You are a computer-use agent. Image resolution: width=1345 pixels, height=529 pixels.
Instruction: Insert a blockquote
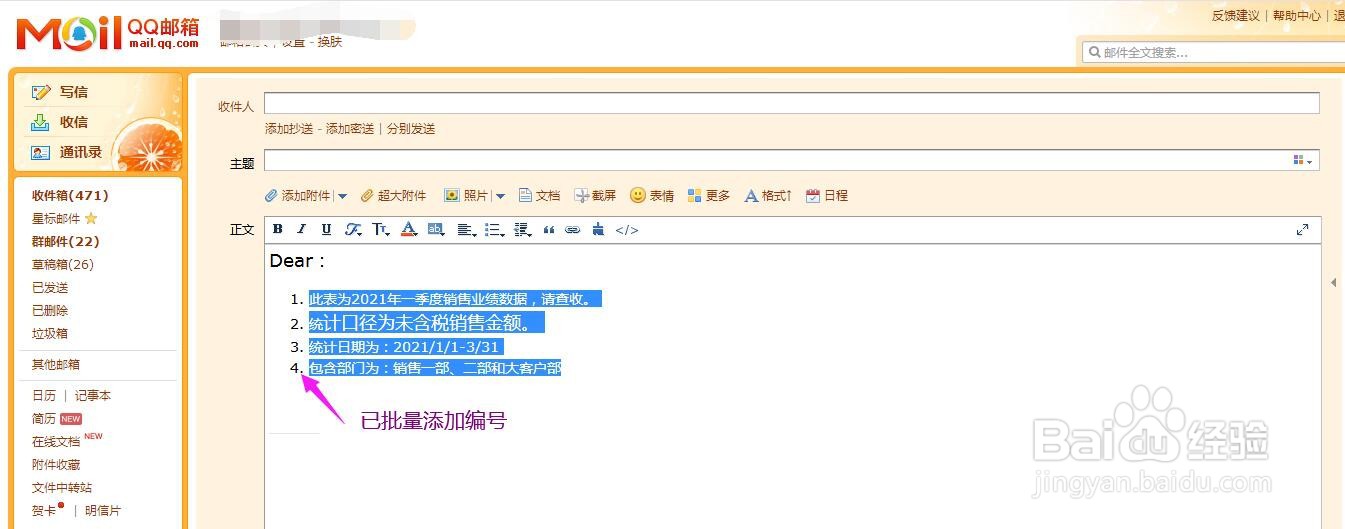pyautogui.click(x=548, y=229)
